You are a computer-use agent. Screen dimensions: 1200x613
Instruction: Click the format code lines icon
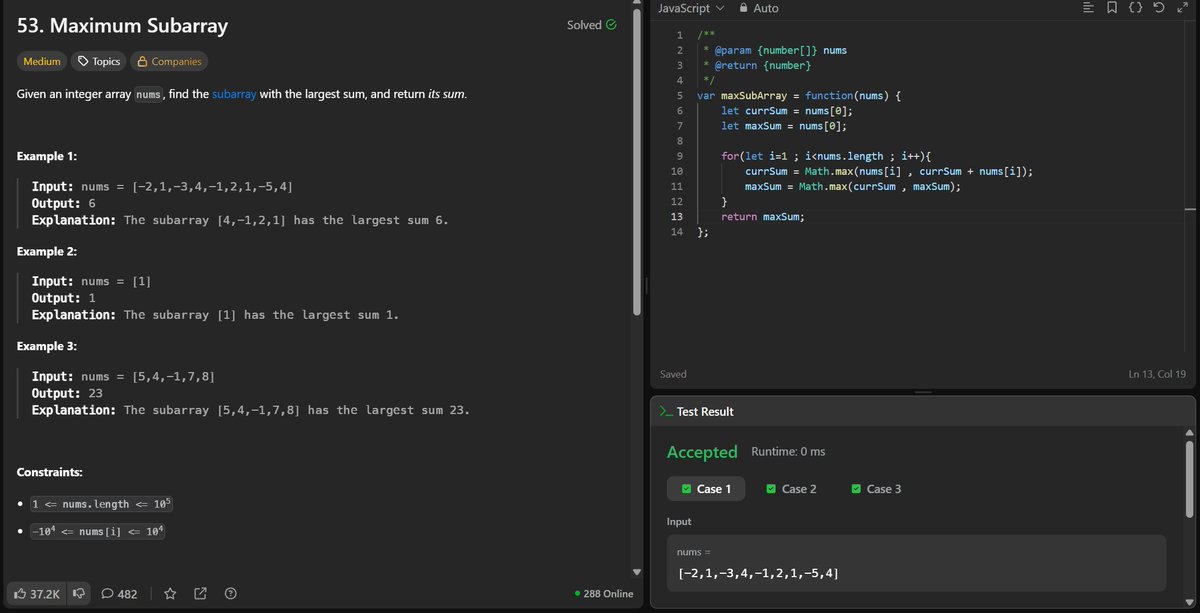click(x=1088, y=8)
